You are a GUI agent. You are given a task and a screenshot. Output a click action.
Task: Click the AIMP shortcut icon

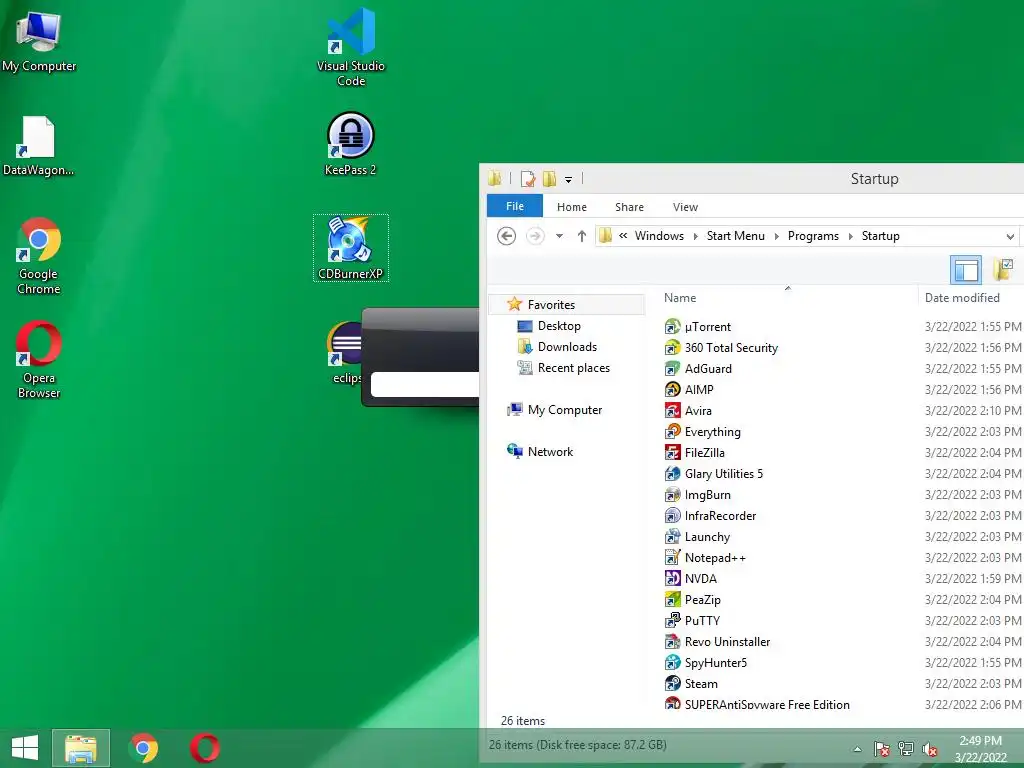(673, 389)
